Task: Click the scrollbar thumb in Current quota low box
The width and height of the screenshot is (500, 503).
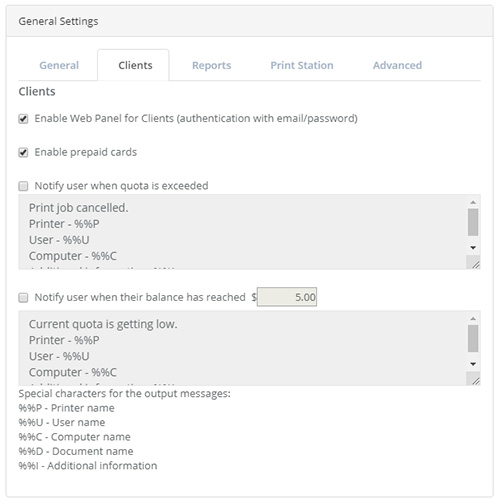Action: coord(473,338)
